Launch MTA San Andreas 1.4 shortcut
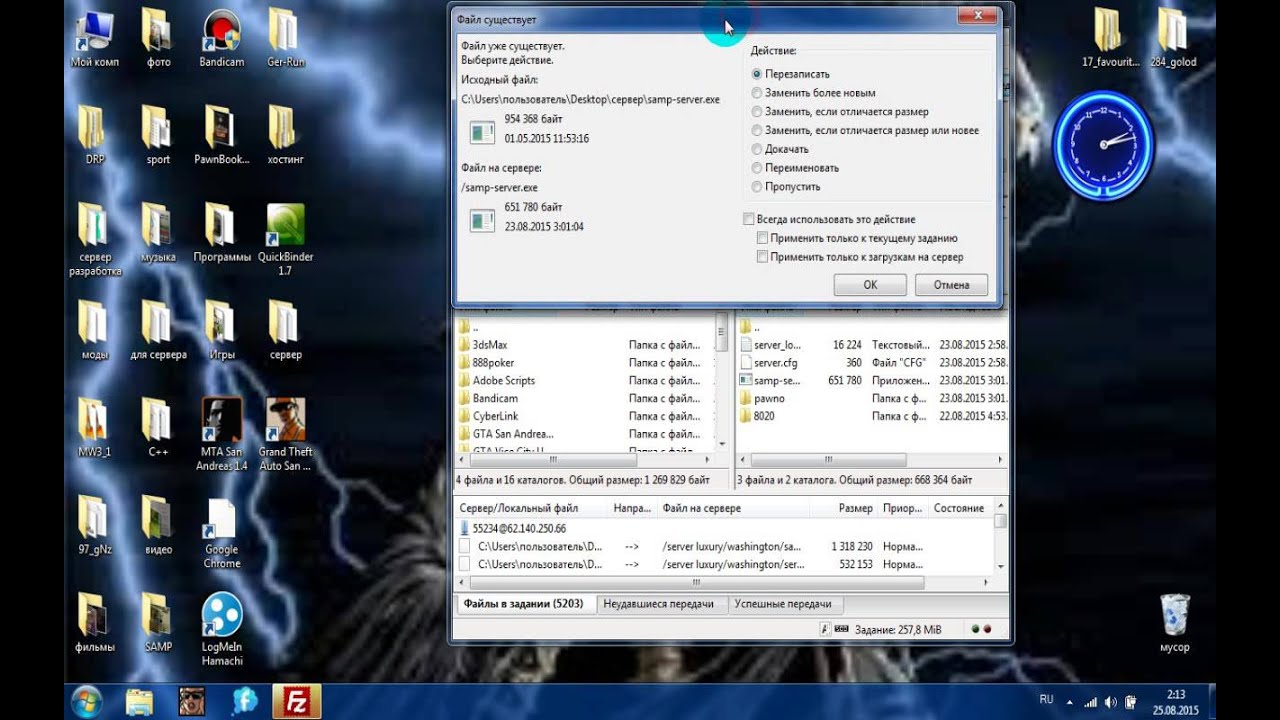 click(x=221, y=435)
